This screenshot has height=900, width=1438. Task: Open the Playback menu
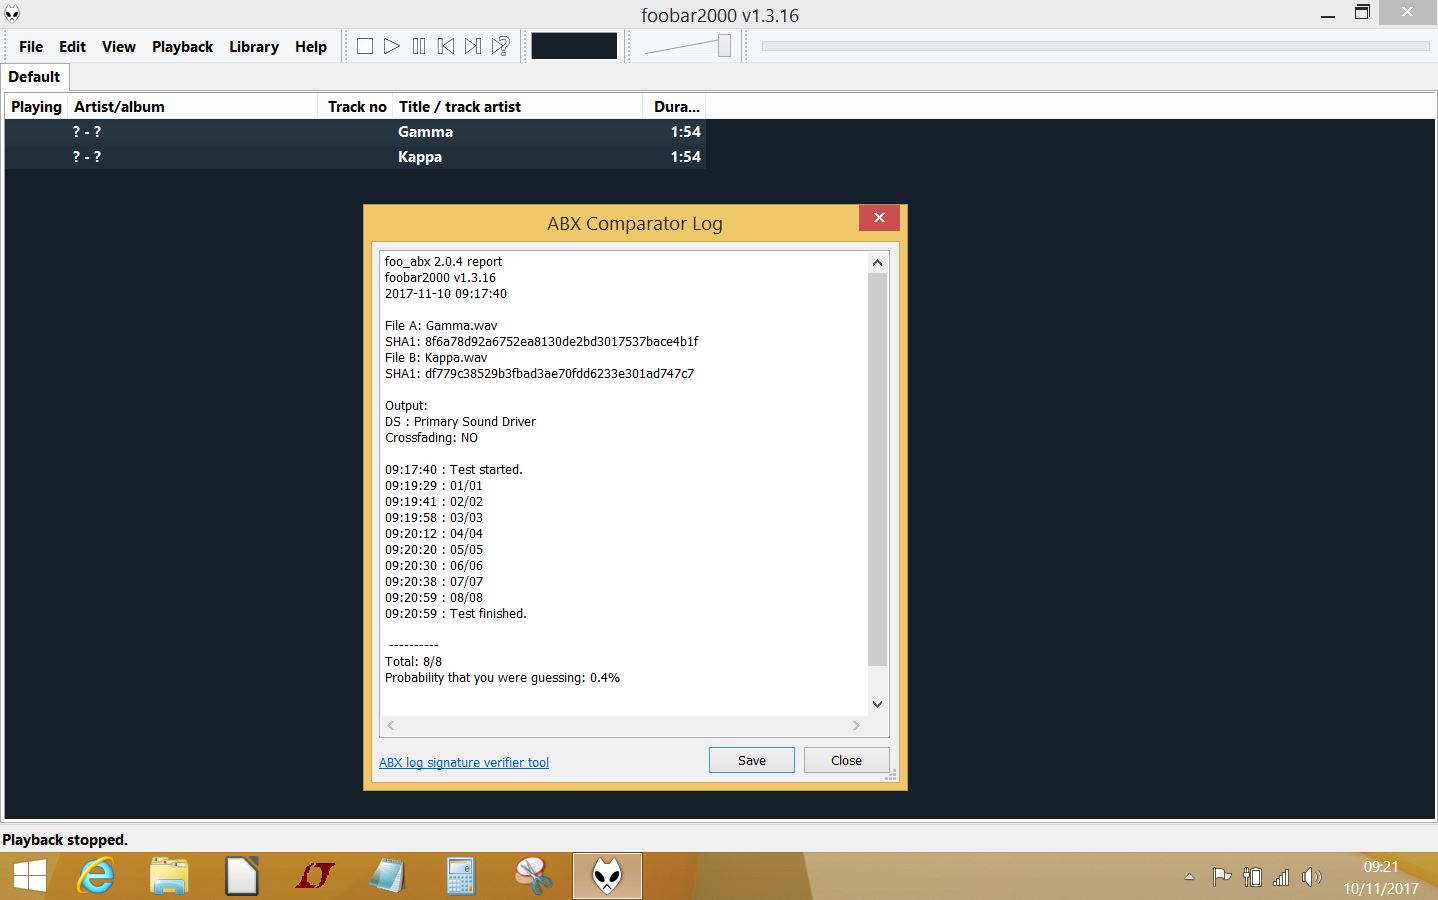click(x=182, y=46)
